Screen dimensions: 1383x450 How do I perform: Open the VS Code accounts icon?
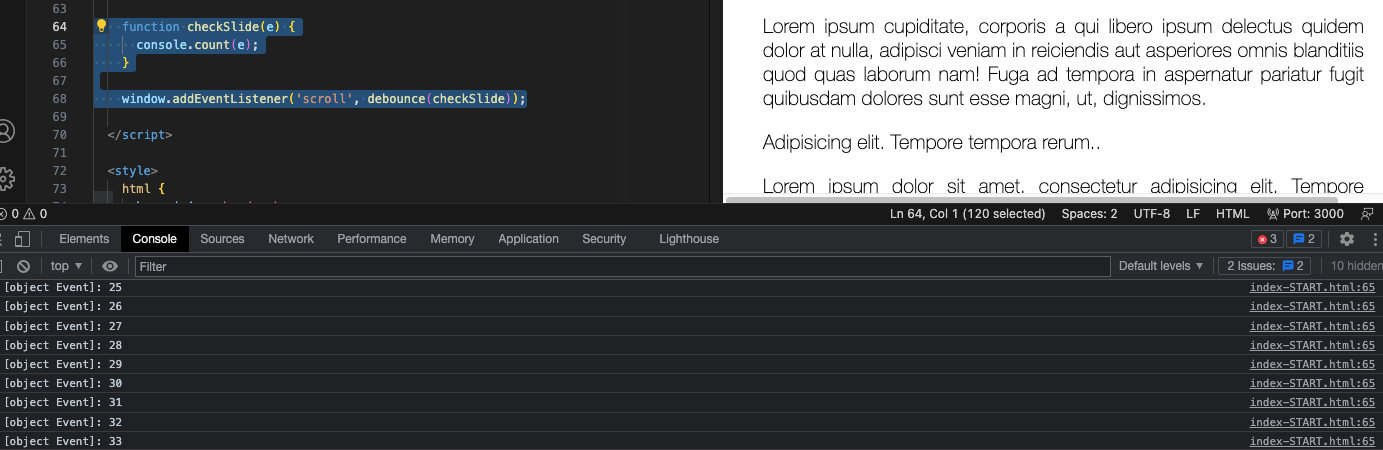[5, 131]
